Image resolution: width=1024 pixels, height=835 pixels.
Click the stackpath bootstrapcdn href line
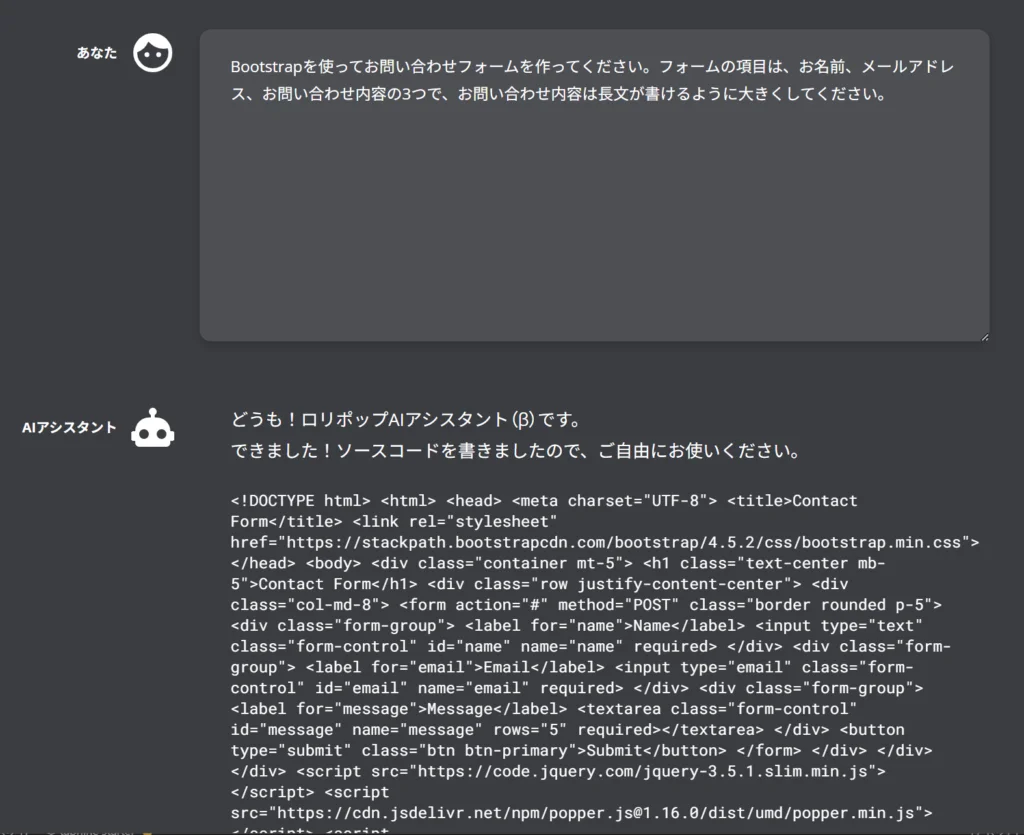[x=605, y=543]
